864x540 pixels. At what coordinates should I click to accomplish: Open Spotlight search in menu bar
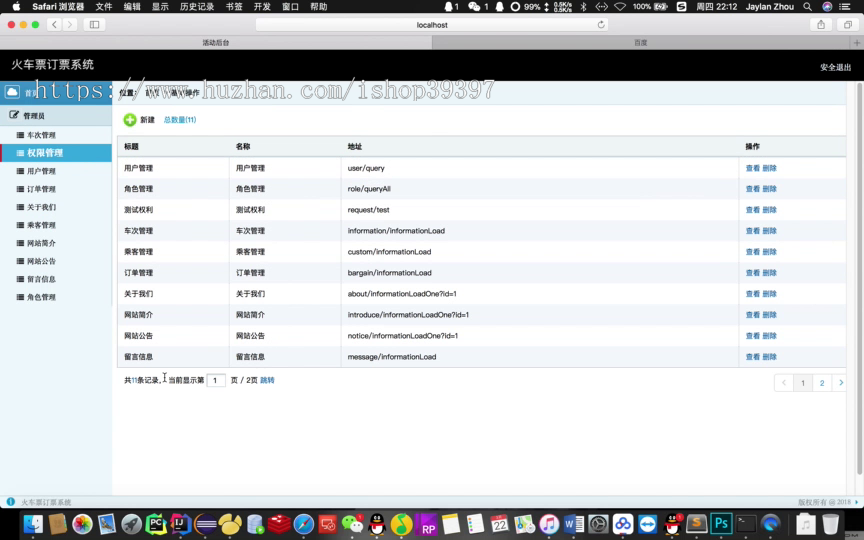click(807, 7)
